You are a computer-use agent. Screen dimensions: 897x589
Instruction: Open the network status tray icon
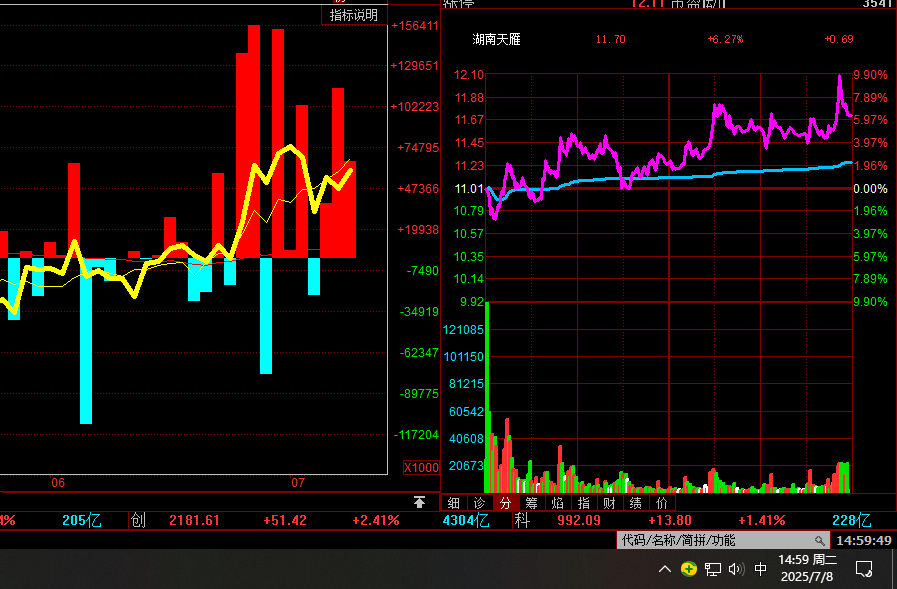[x=713, y=569]
